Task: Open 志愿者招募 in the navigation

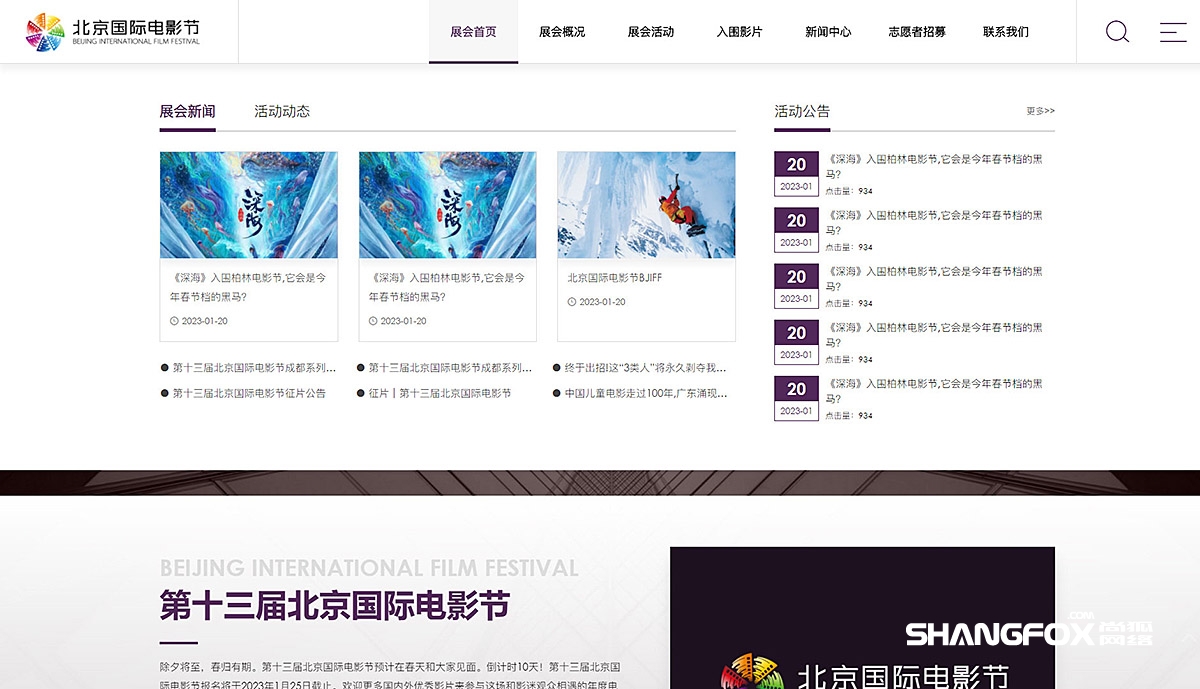Action: pos(917,32)
